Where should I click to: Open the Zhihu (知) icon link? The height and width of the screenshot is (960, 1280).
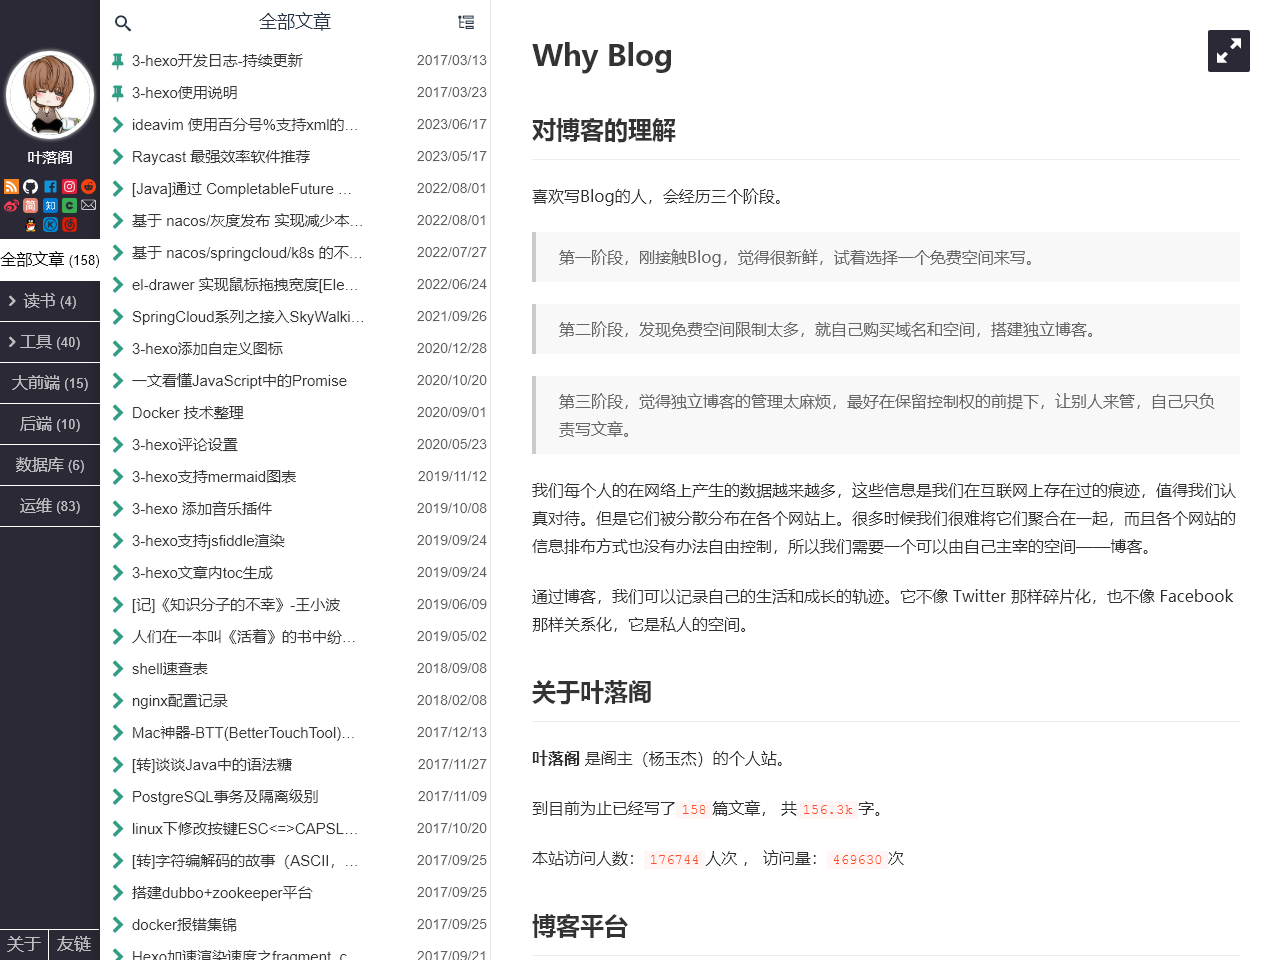[x=50, y=205]
